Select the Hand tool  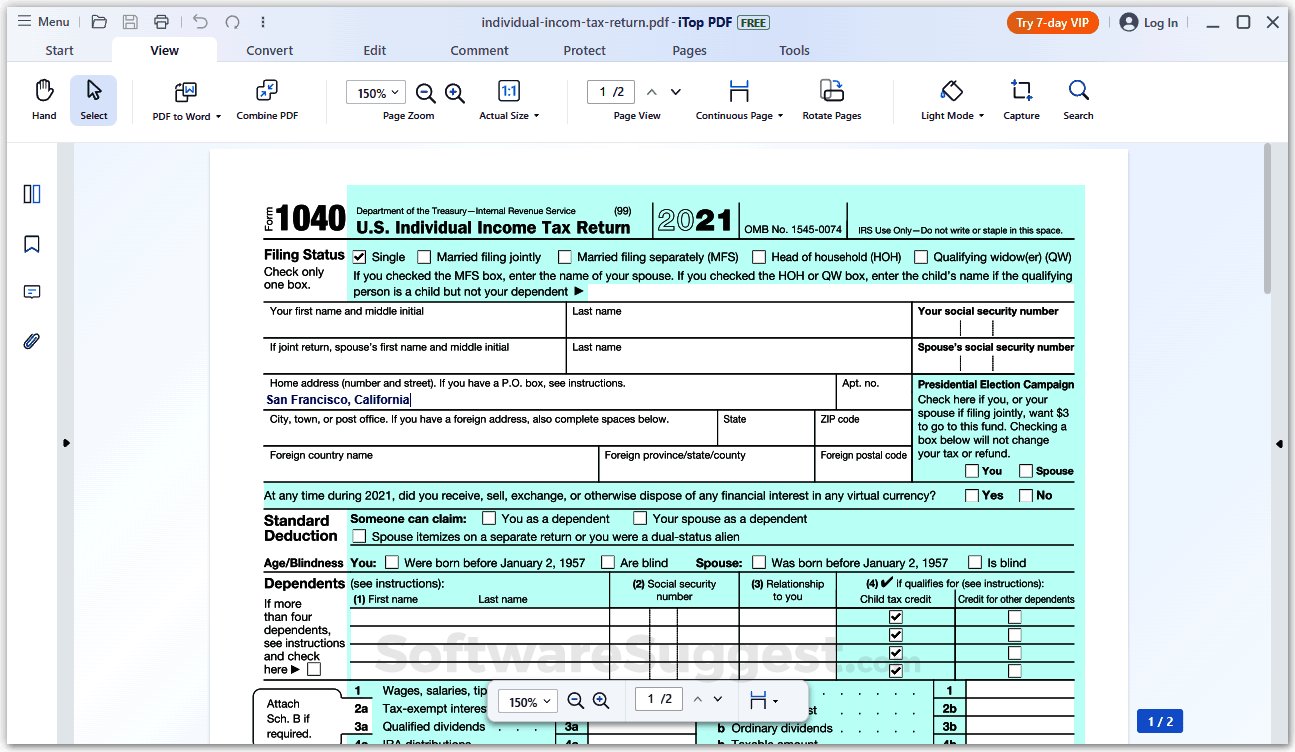[43, 98]
